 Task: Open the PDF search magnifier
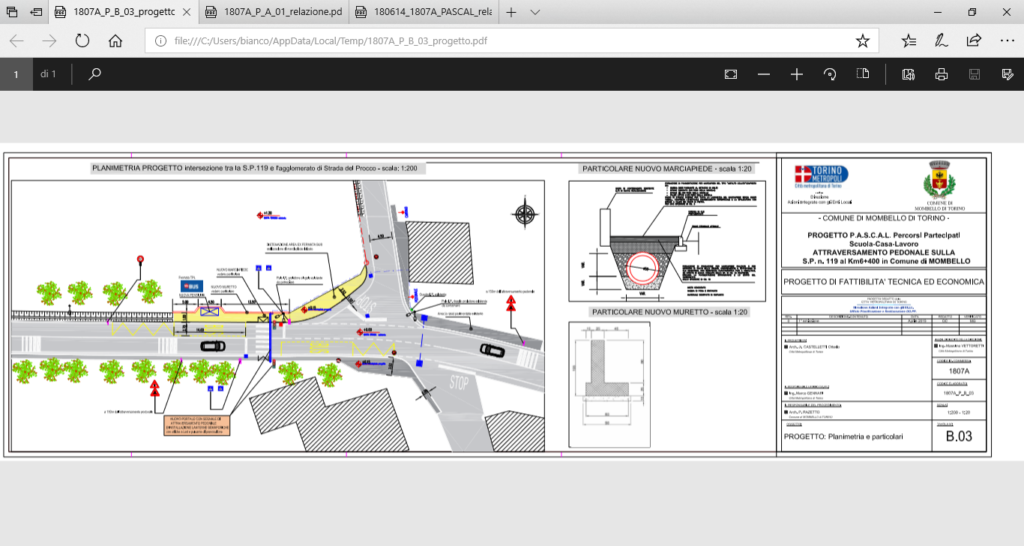pos(95,74)
